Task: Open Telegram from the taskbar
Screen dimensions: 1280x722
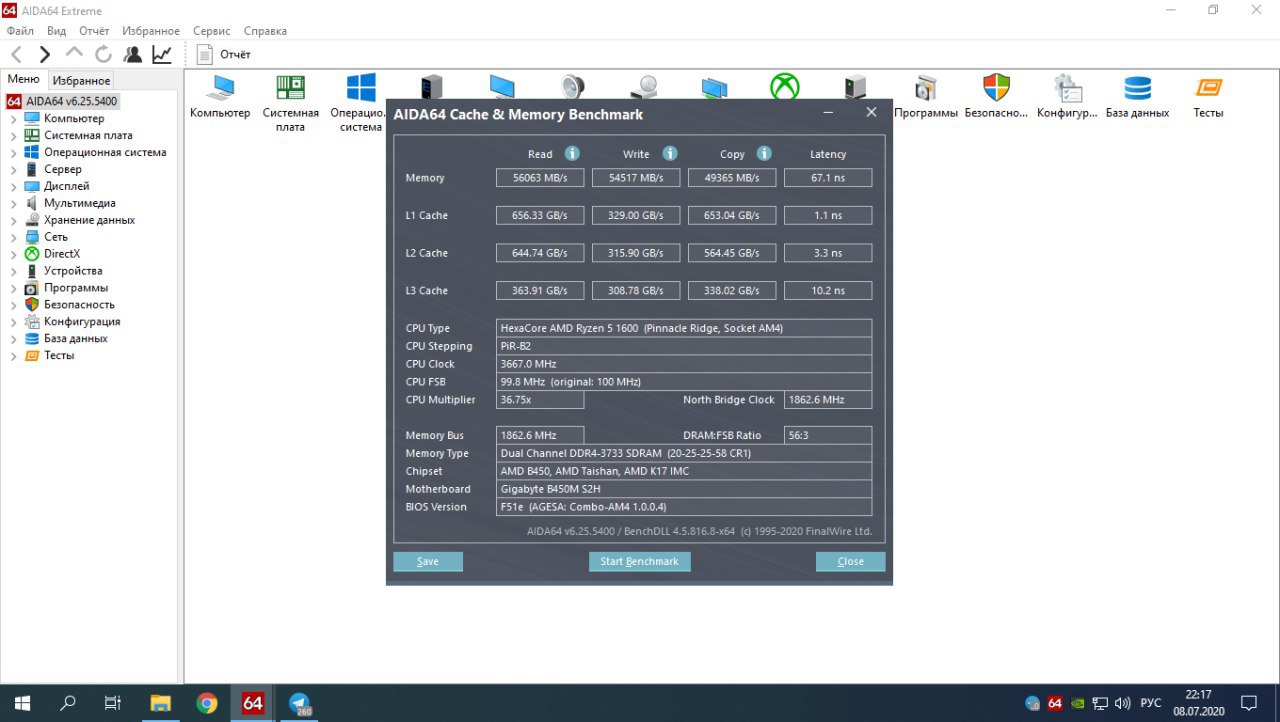Action: [299, 703]
